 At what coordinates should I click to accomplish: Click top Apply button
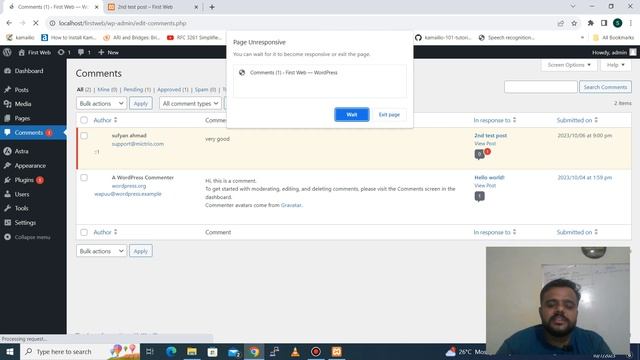141,104
